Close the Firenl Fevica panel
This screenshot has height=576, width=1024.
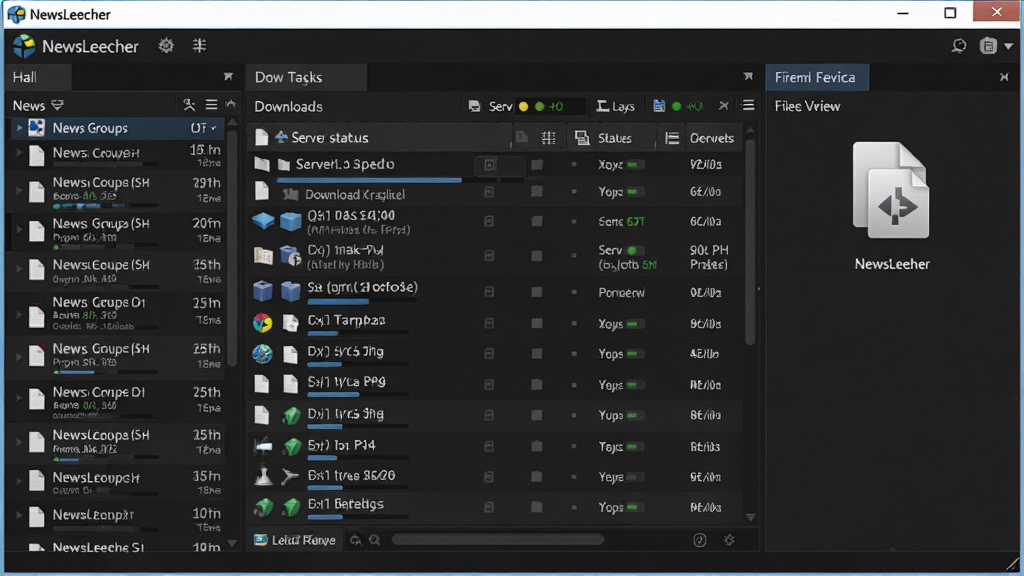(x=1004, y=77)
